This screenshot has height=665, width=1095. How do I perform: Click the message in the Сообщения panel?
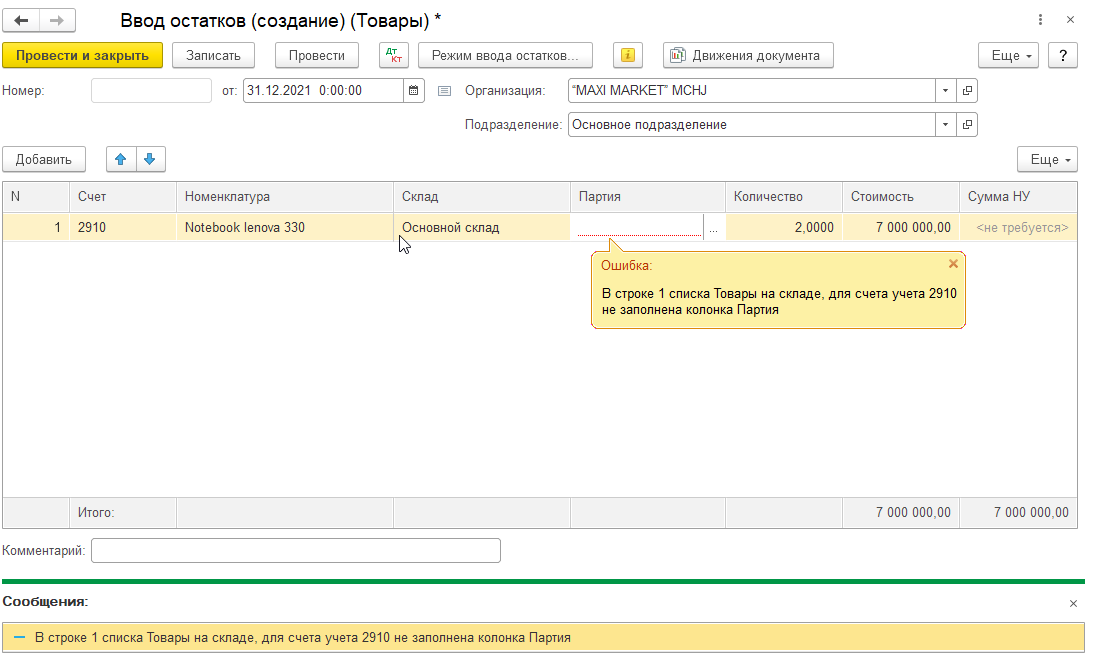(543, 638)
